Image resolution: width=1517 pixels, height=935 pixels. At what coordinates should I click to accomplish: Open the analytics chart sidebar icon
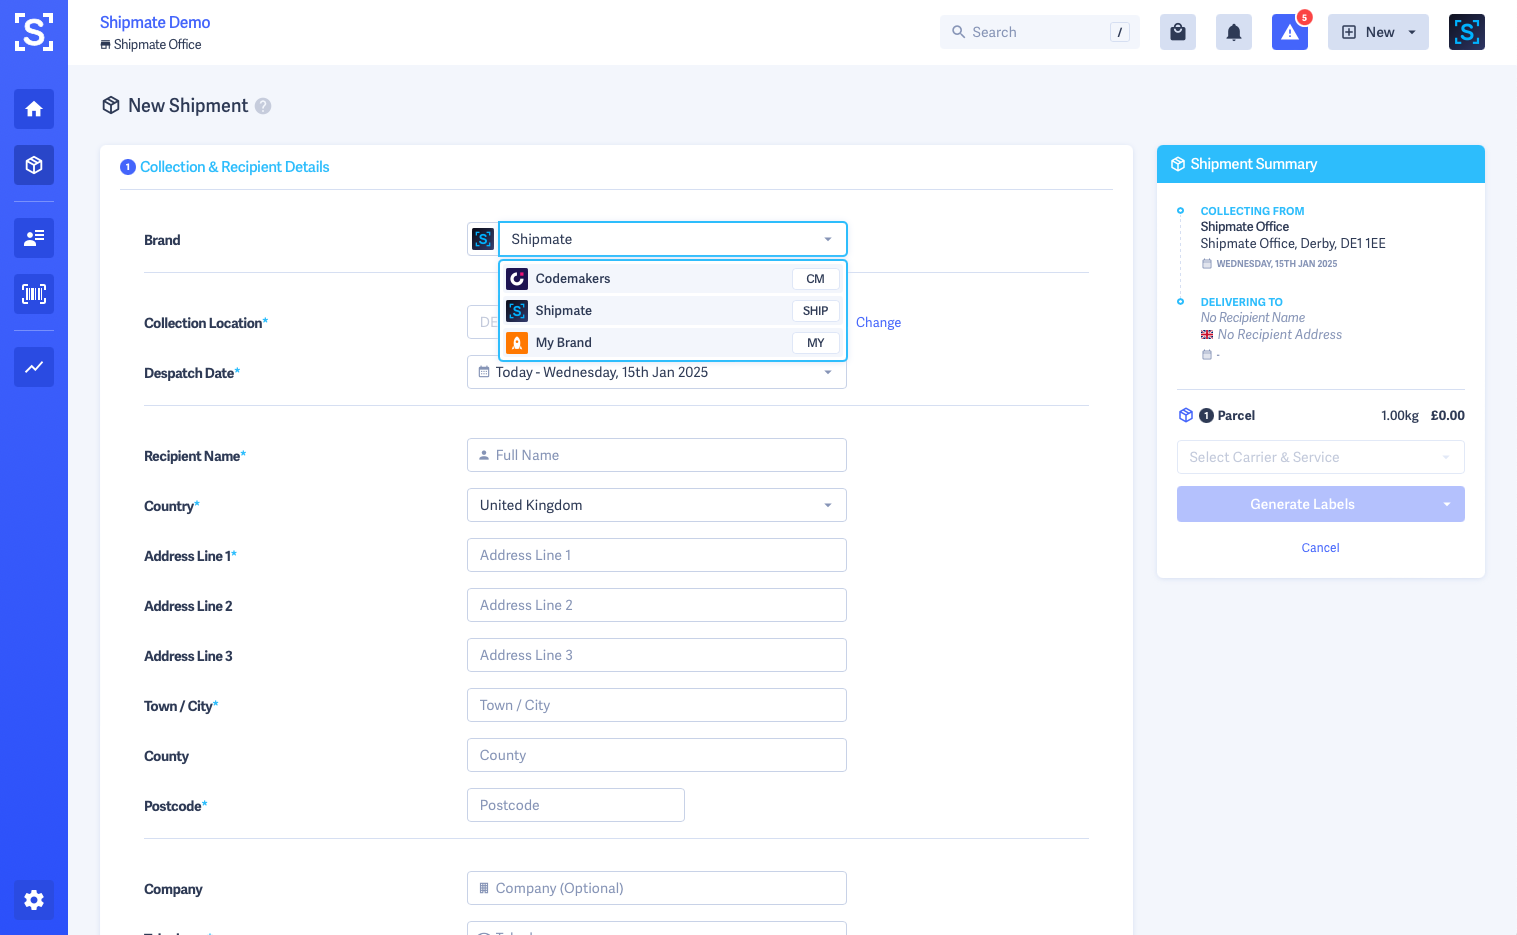[34, 367]
